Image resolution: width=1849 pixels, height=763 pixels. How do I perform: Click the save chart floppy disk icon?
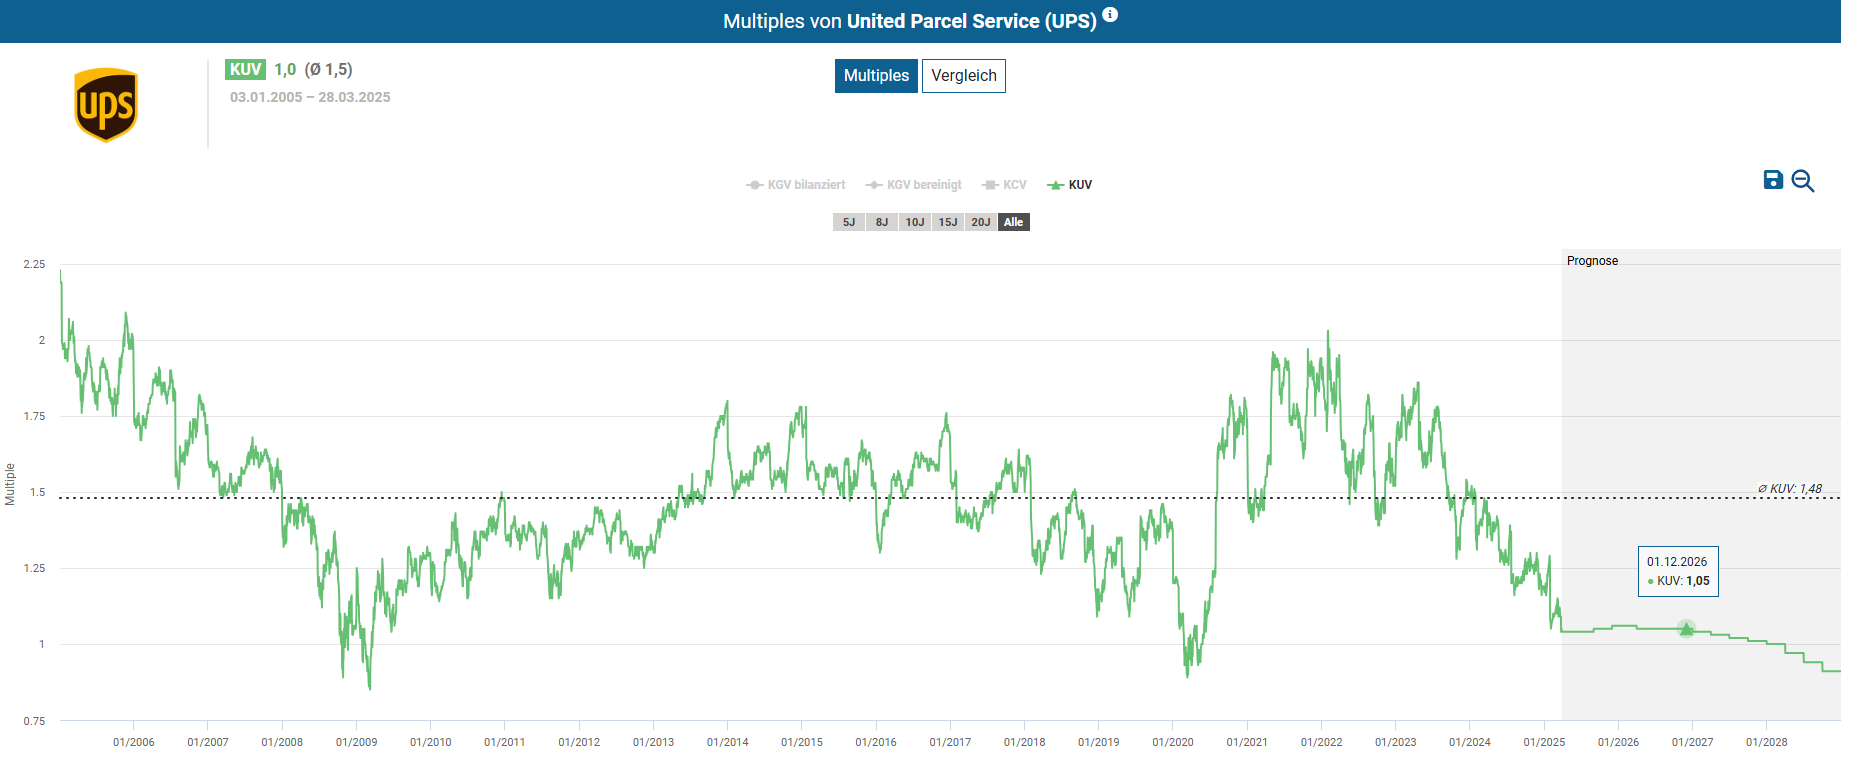[1772, 180]
